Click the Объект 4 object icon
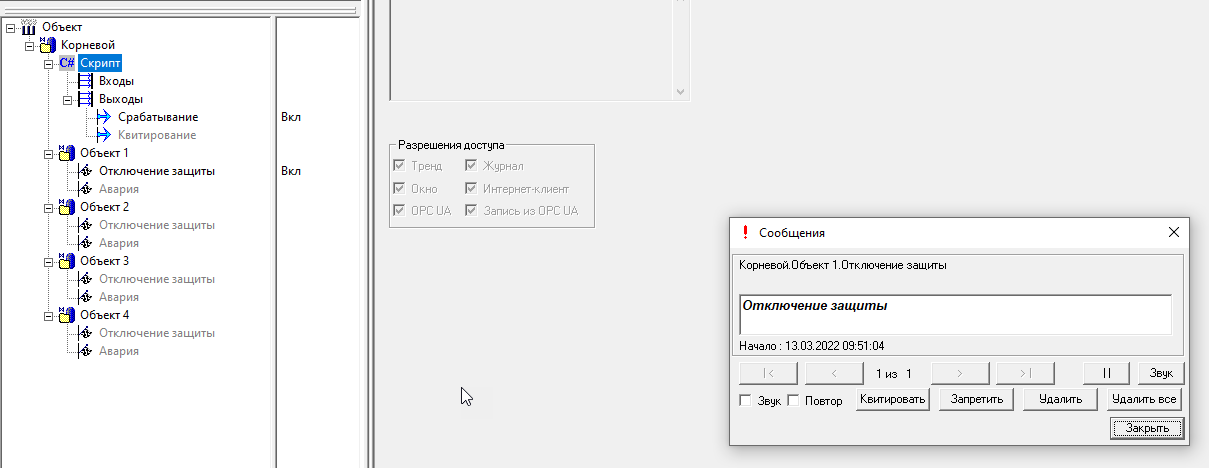1209x468 pixels. (x=67, y=315)
